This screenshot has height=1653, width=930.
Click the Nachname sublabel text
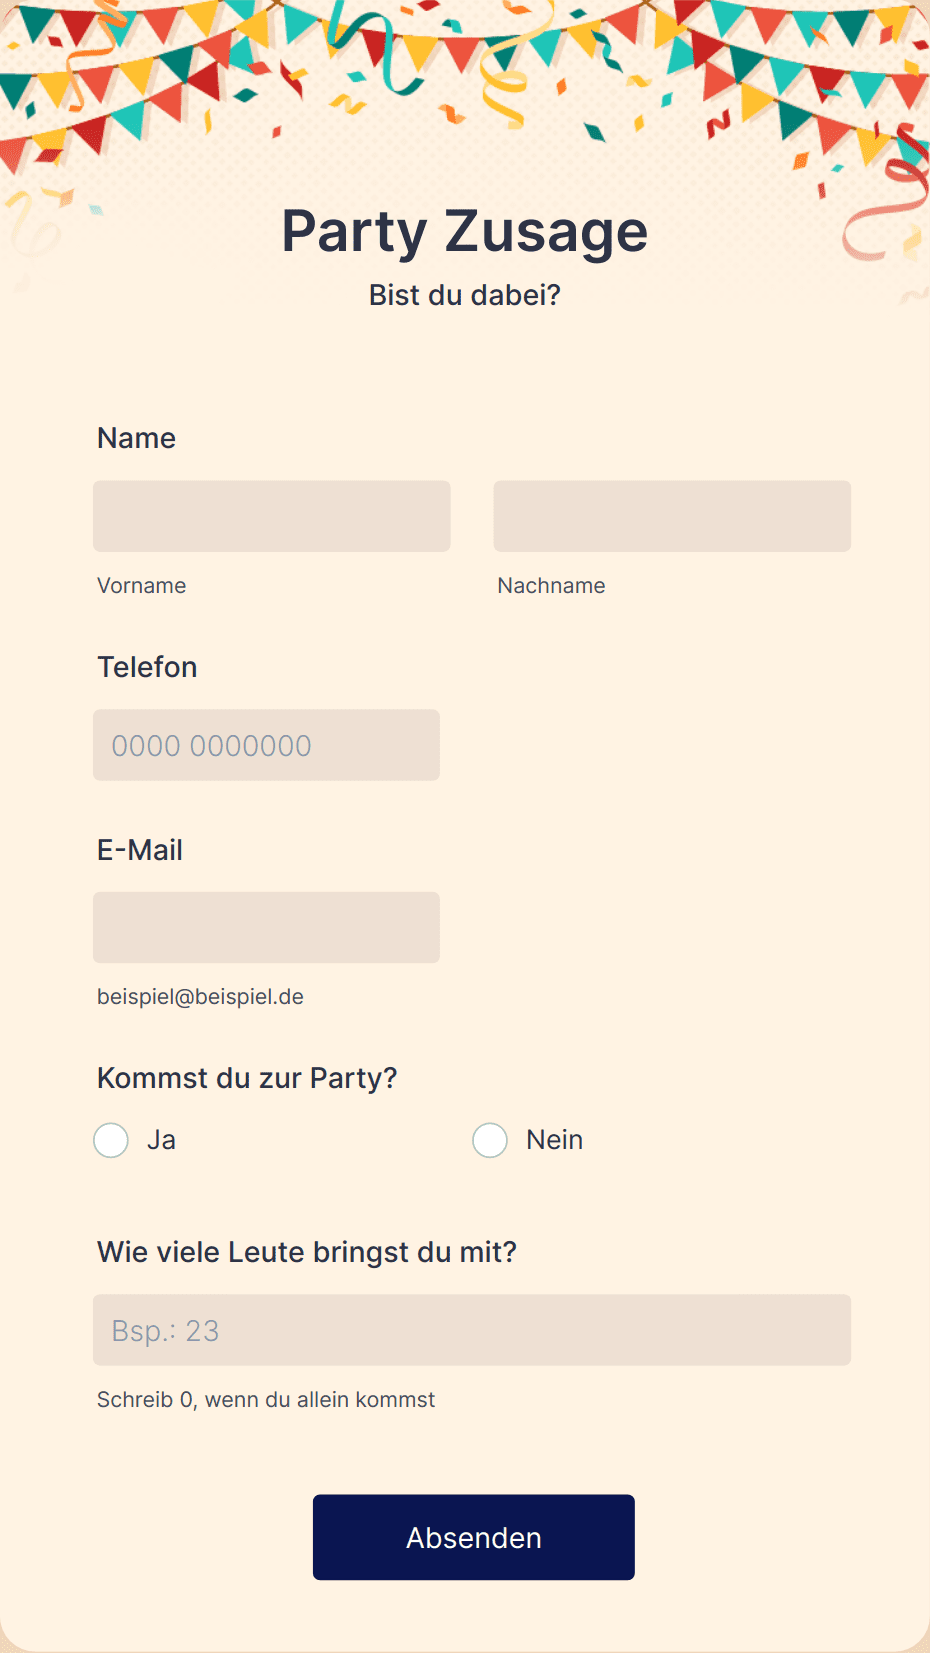551,586
